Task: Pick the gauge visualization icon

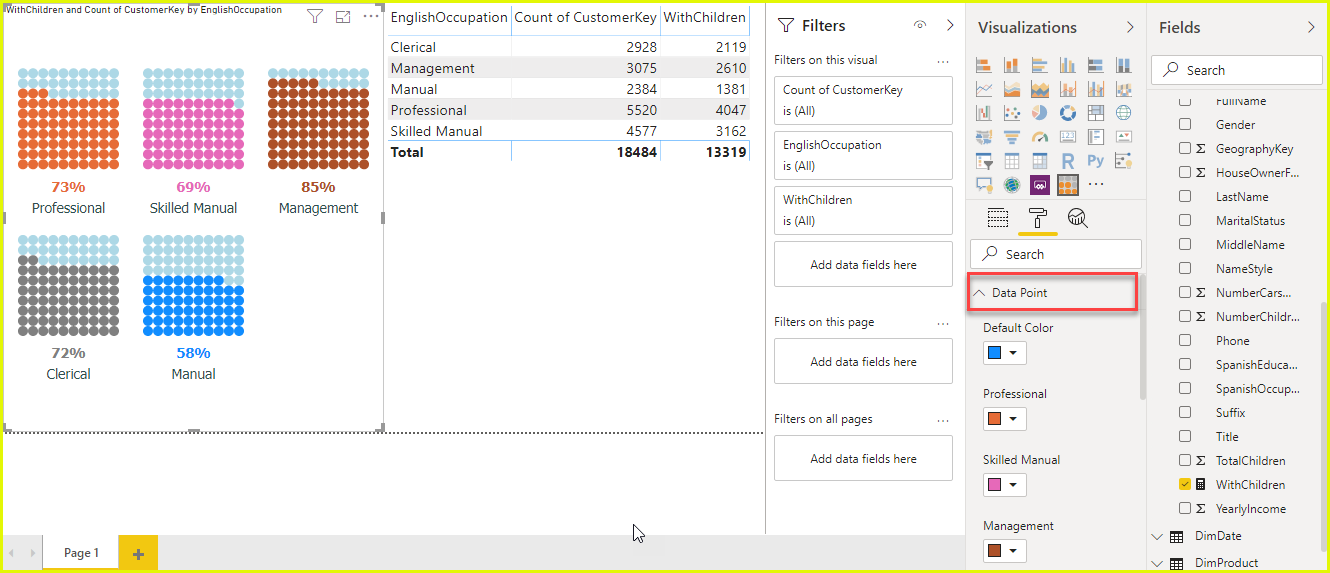Action: pos(1040,137)
